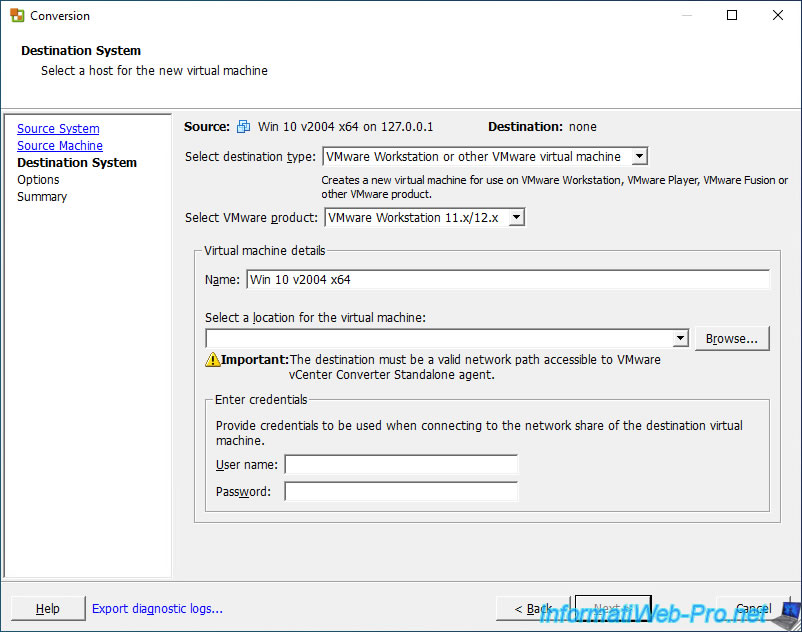
Task: Select Destination System step in sidebar
Action: (x=77, y=163)
